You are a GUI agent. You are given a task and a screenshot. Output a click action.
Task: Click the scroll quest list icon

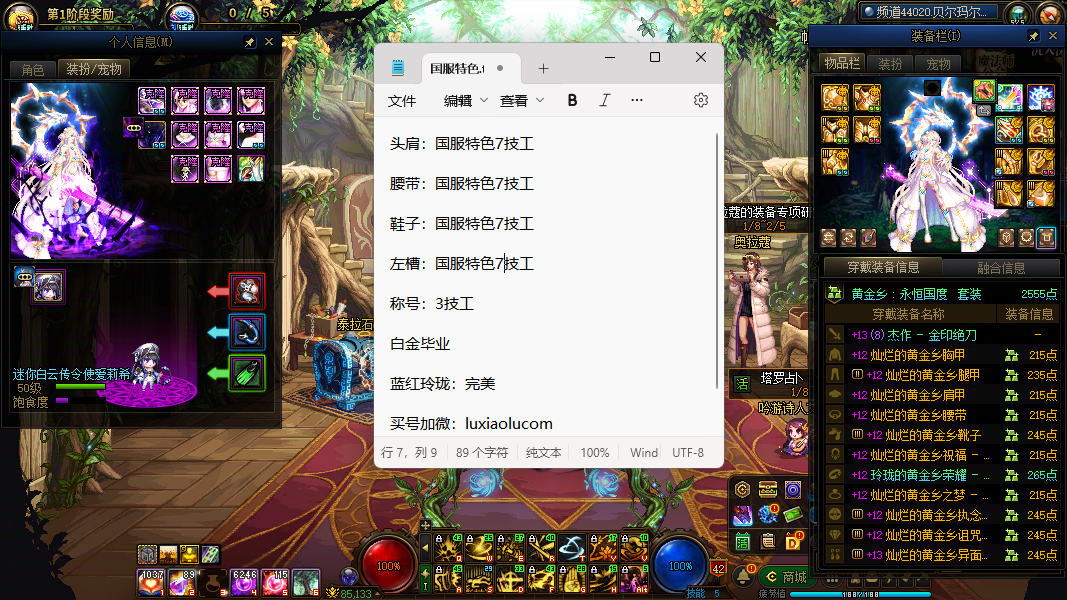tap(768, 541)
